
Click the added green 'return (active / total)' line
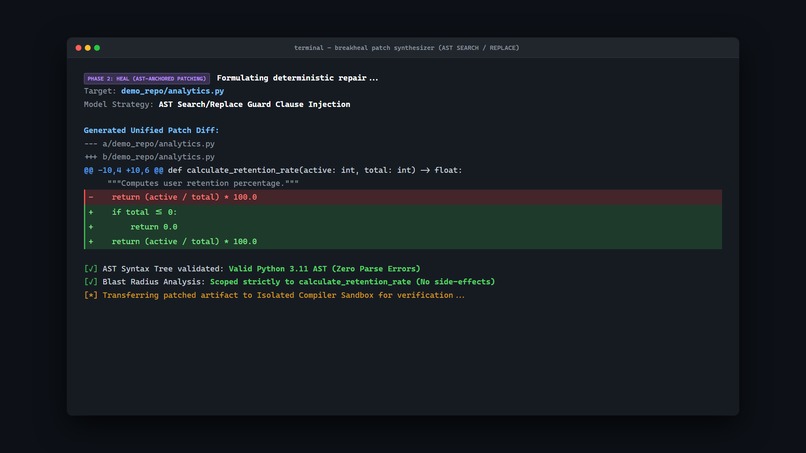(x=403, y=242)
